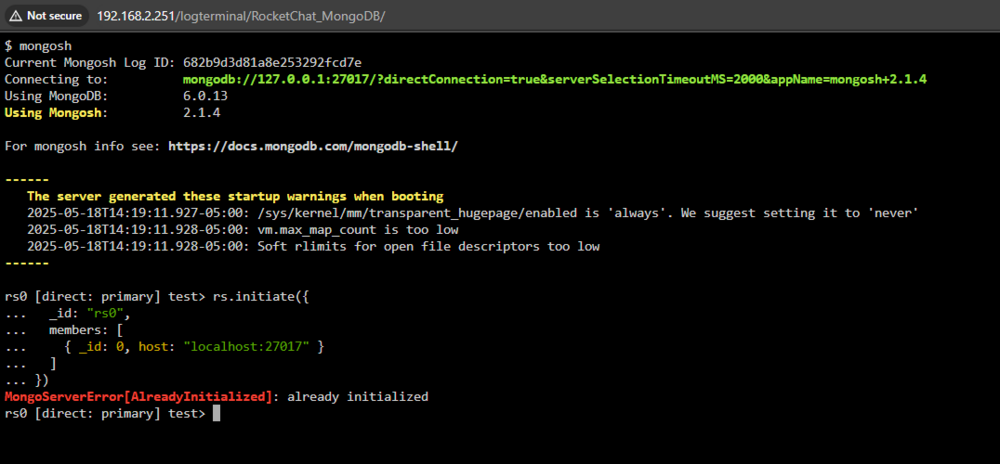The height and width of the screenshot is (464, 1000).
Task: Open the docs.mongodb.com/mongodb-shell link
Action: pyautogui.click(x=313, y=146)
